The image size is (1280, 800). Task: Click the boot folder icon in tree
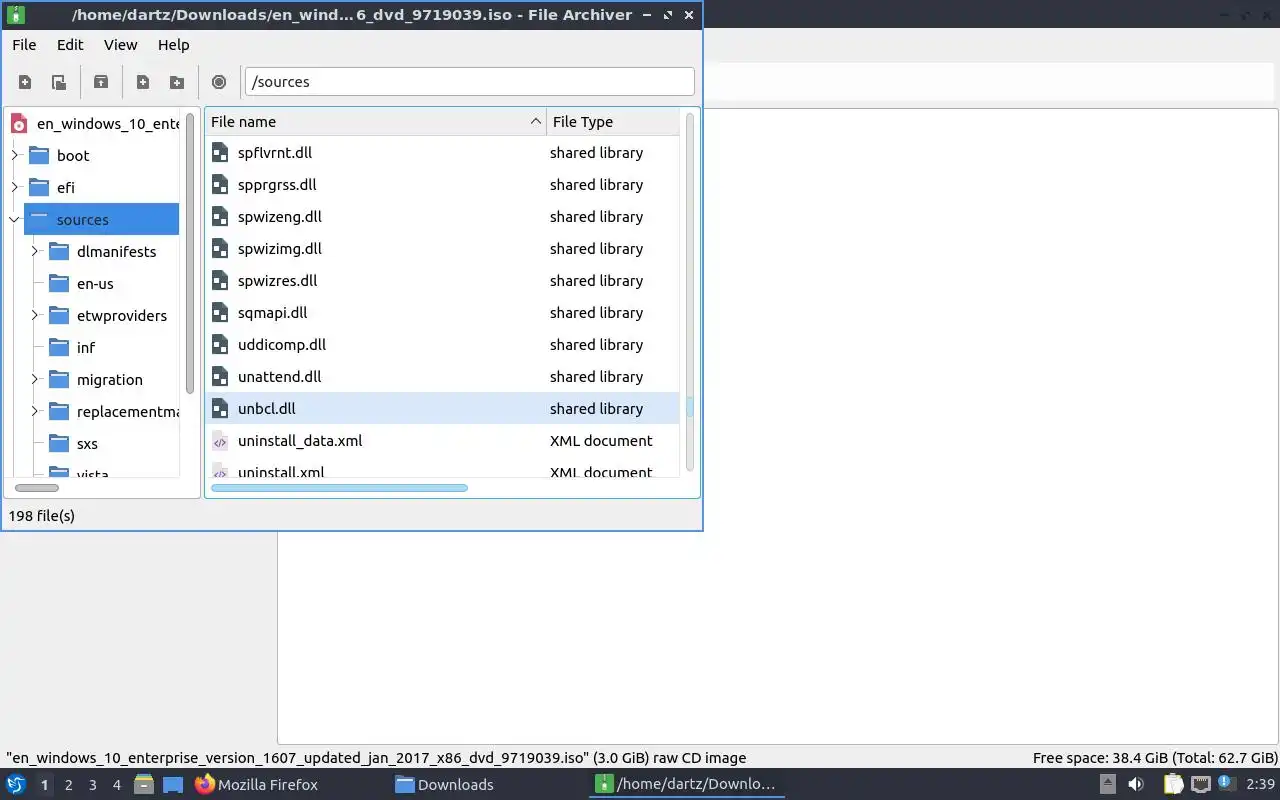pyautogui.click(x=39, y=155)
